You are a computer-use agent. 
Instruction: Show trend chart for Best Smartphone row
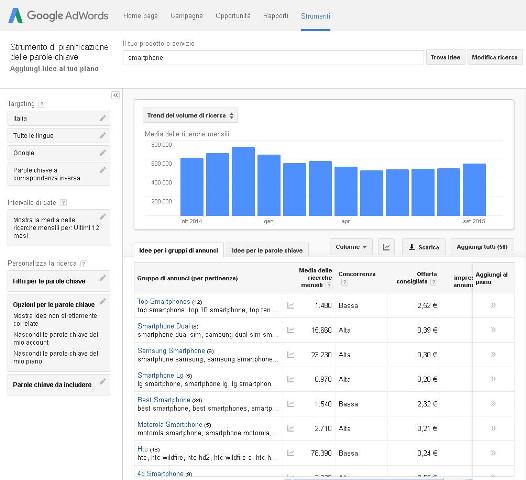[291, 404]
